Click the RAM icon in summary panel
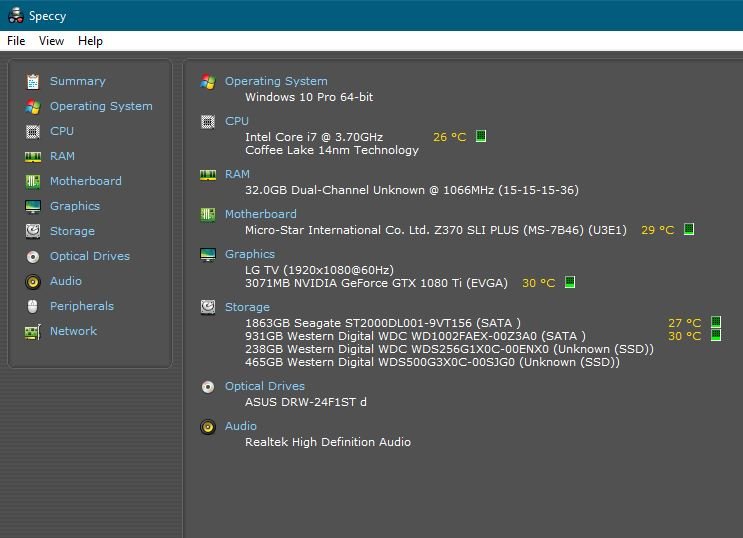The width and height of the screenshot is (743, 538). pos(208,175)
